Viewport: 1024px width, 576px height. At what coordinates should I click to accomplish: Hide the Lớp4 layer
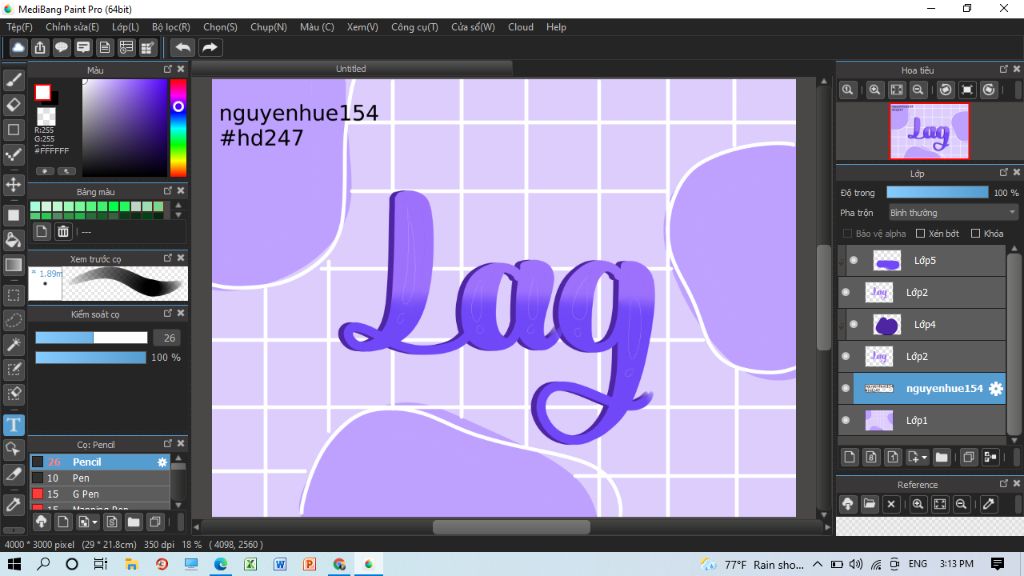854,325
